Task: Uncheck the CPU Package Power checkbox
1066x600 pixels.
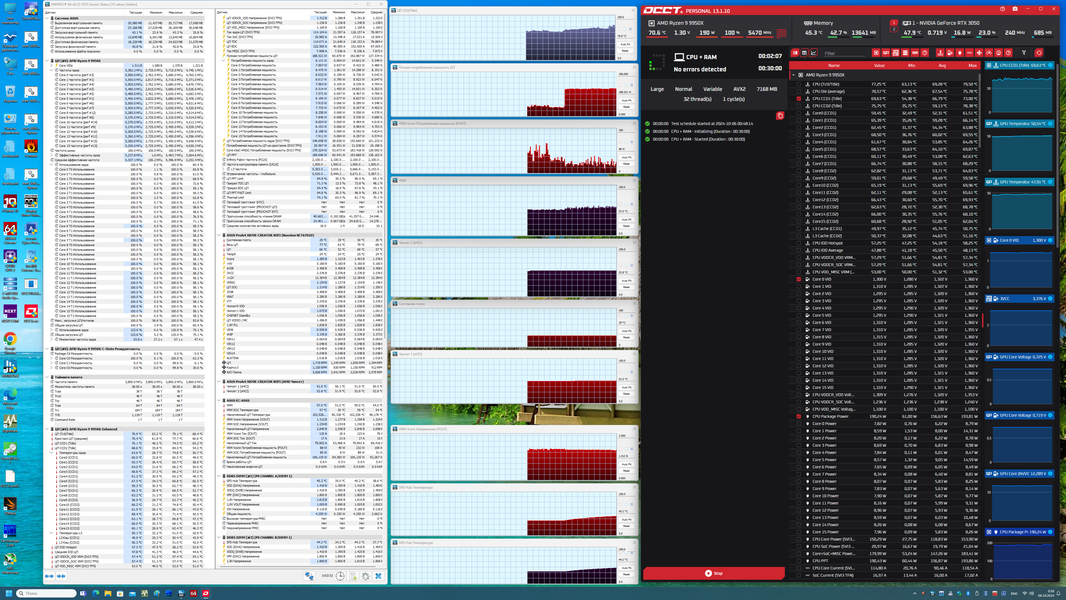Action: click(799, 417)
